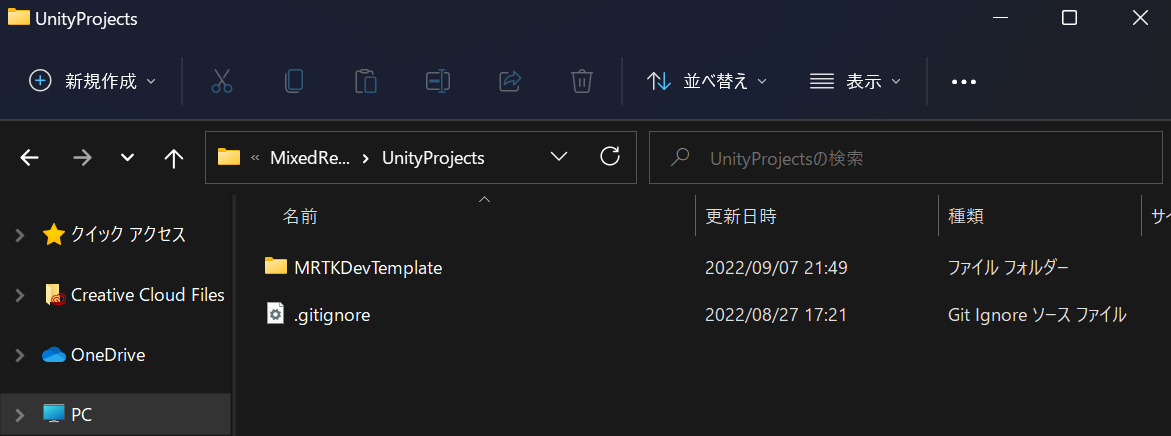Image resolution: width=1171 pixels, height=436 pixels.
Task: Open the 並べ替え sort dropdown
Action: click(706, 81)
